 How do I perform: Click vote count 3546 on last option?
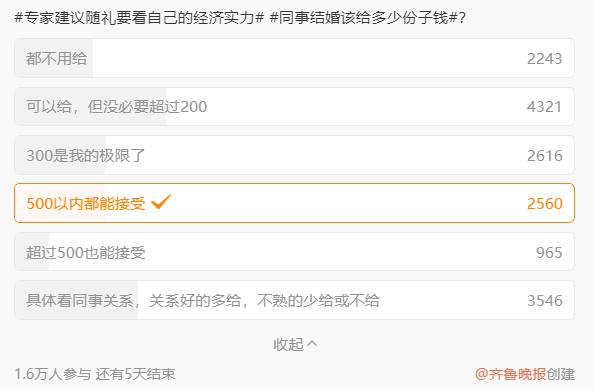click(x=545, y=301)
